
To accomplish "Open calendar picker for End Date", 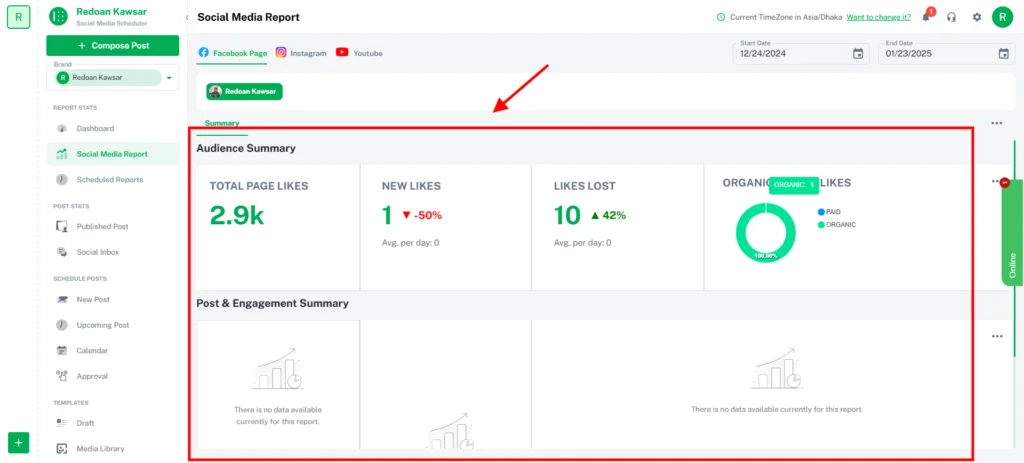I will click(x=1003, y=54).
